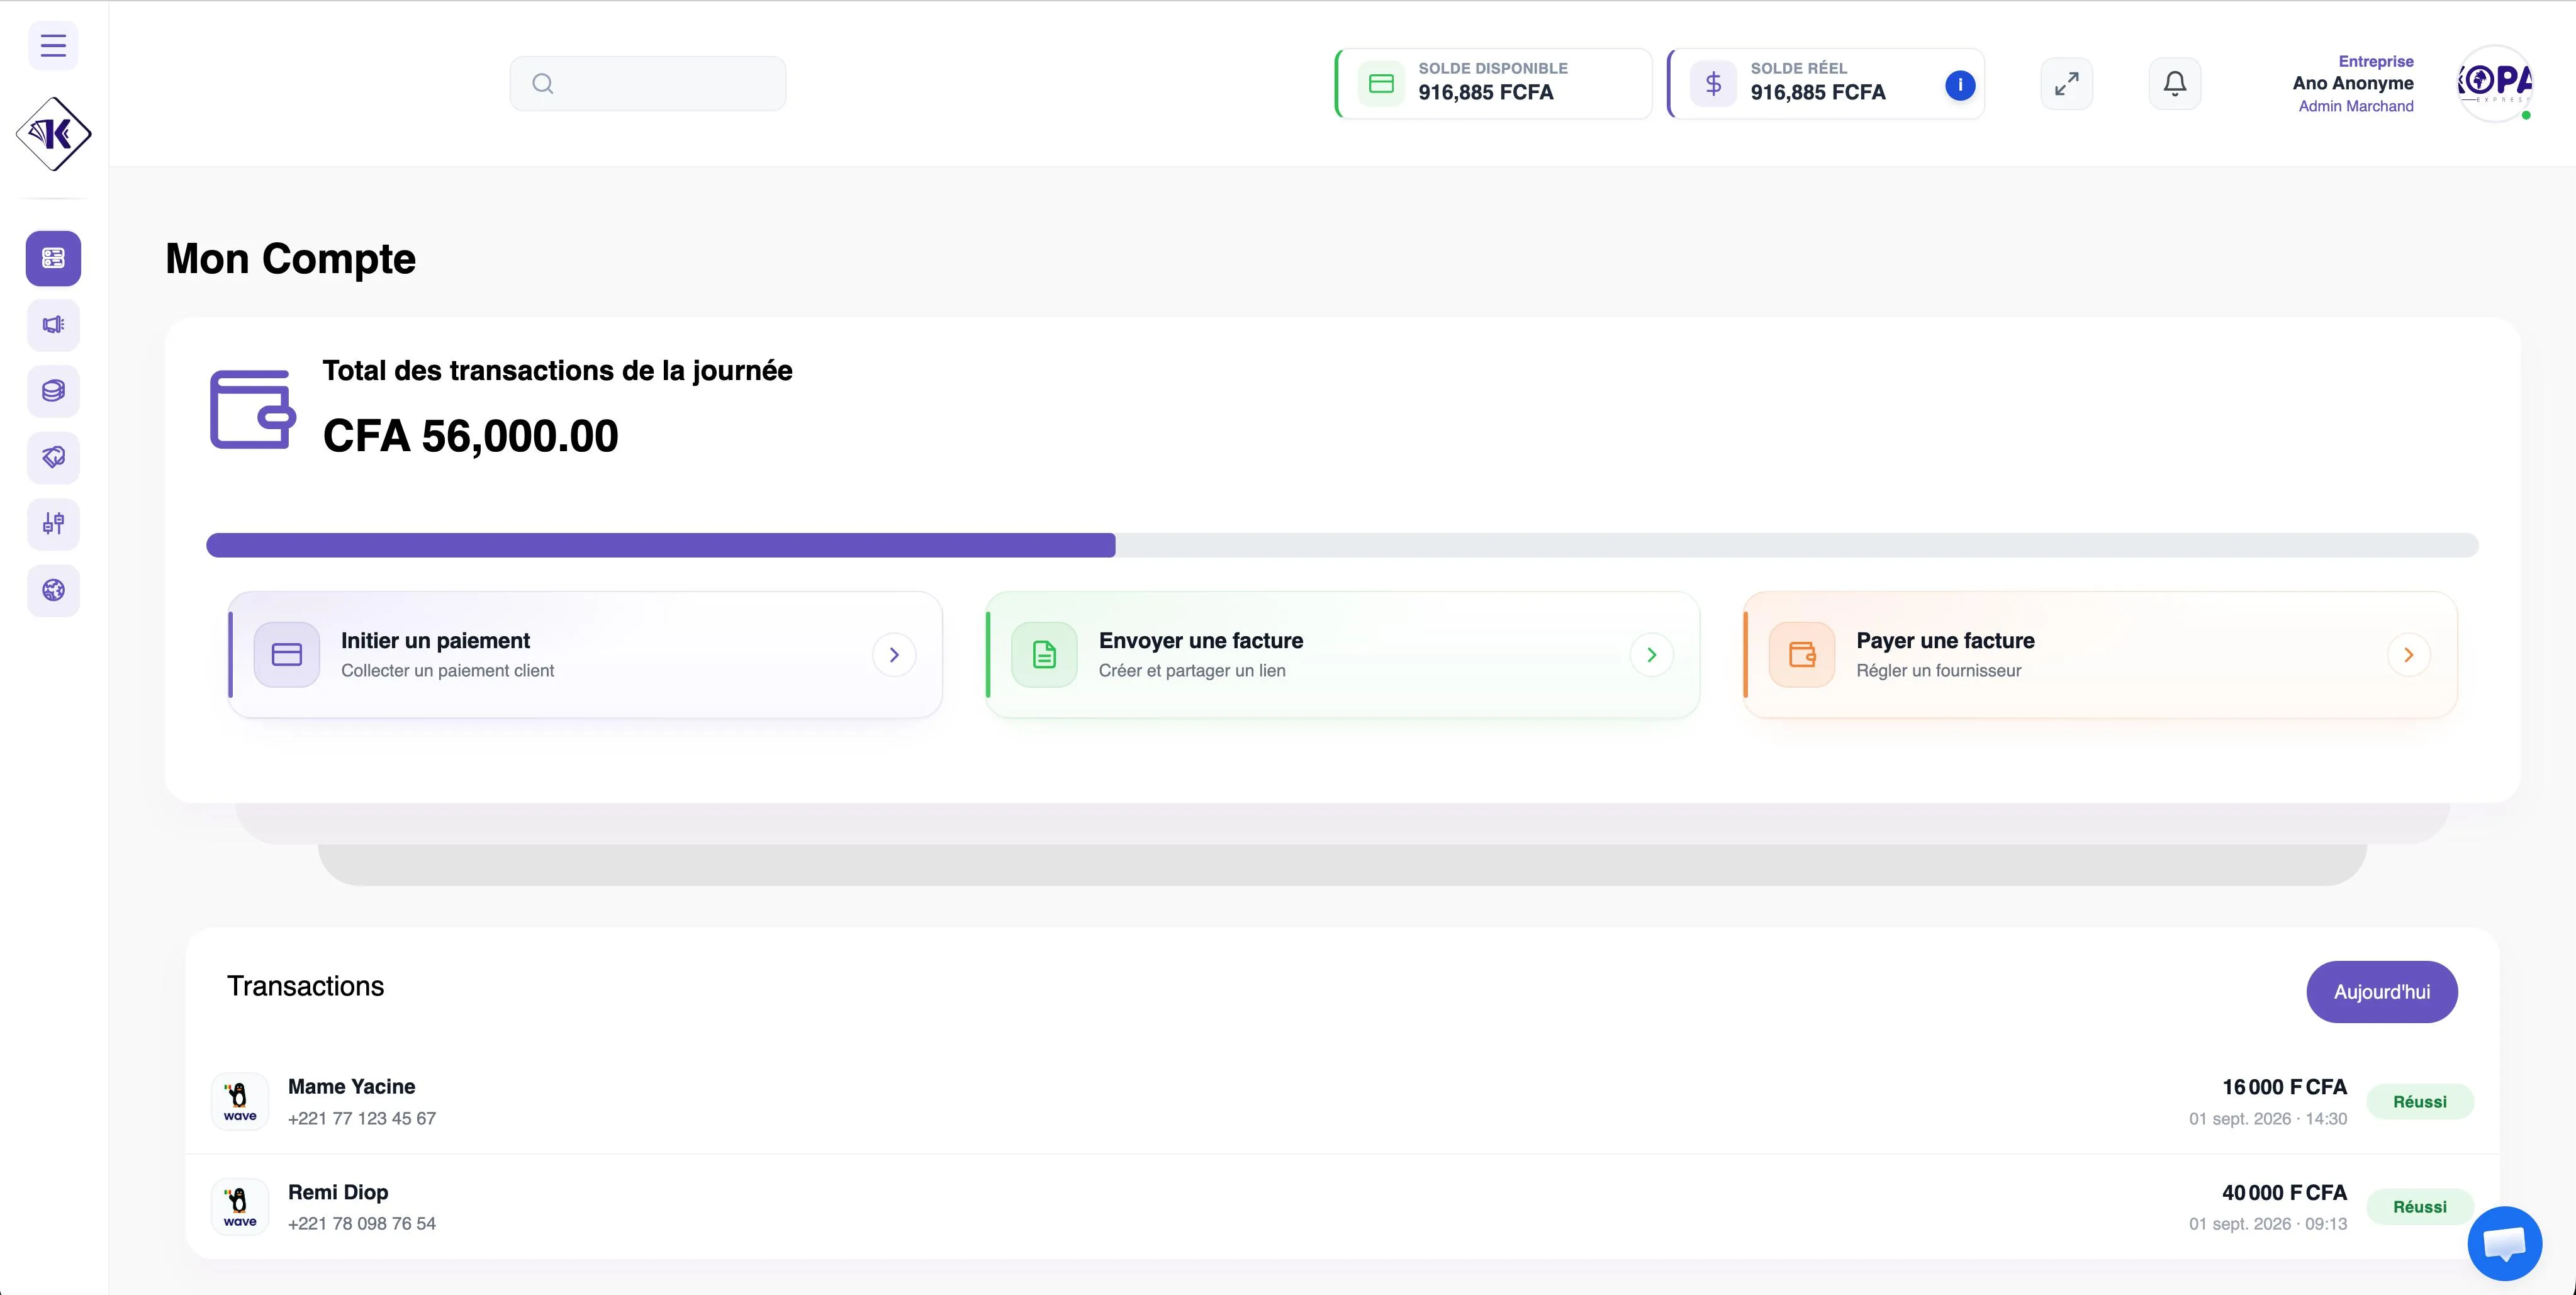Screen dimensions: 2576x1295
Task: Click Réussi badge for 16 000 F CFA
Action: pos(2420,1102)
